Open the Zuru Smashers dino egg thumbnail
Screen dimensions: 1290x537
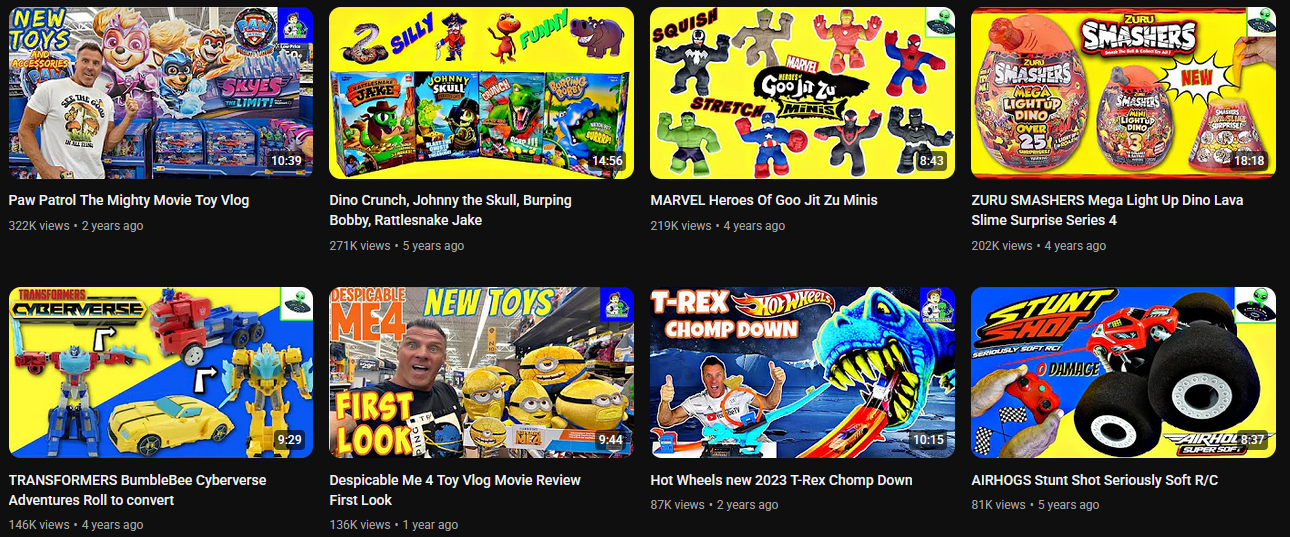pyautogui.click(x=1123, y=93)
